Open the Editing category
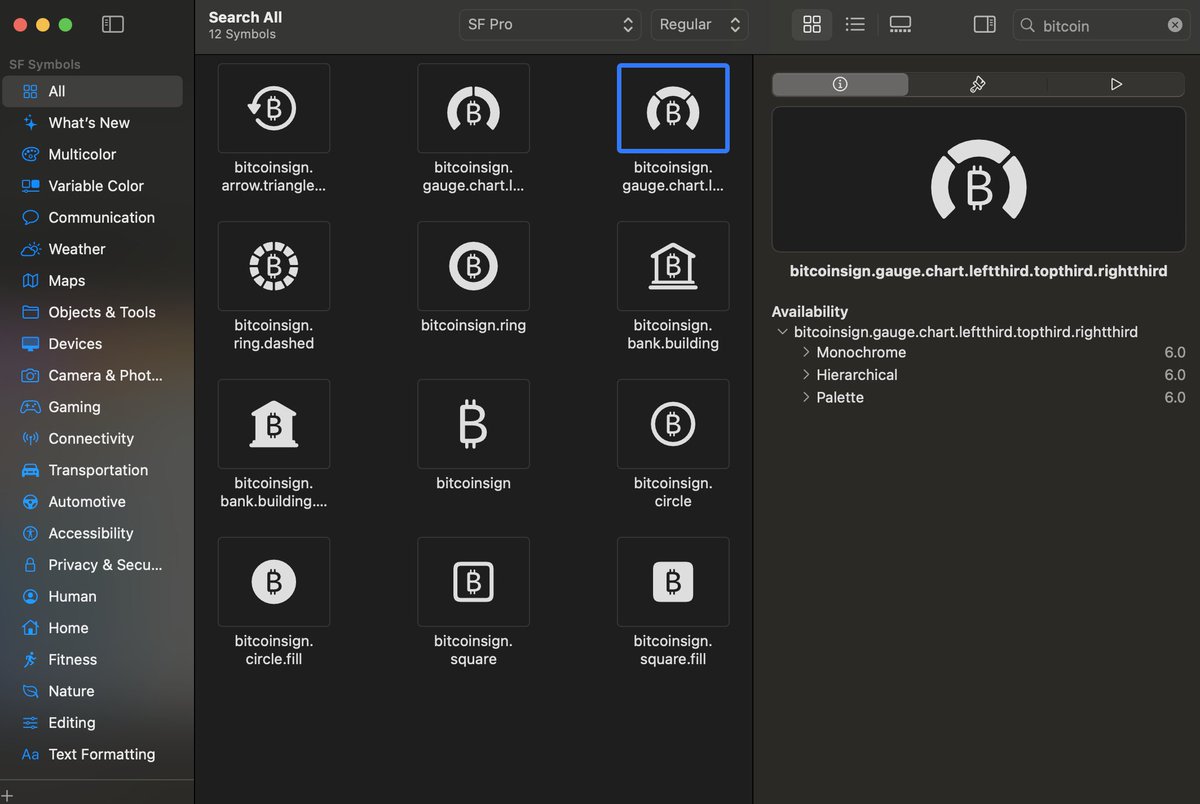 [x=93, y=723]
